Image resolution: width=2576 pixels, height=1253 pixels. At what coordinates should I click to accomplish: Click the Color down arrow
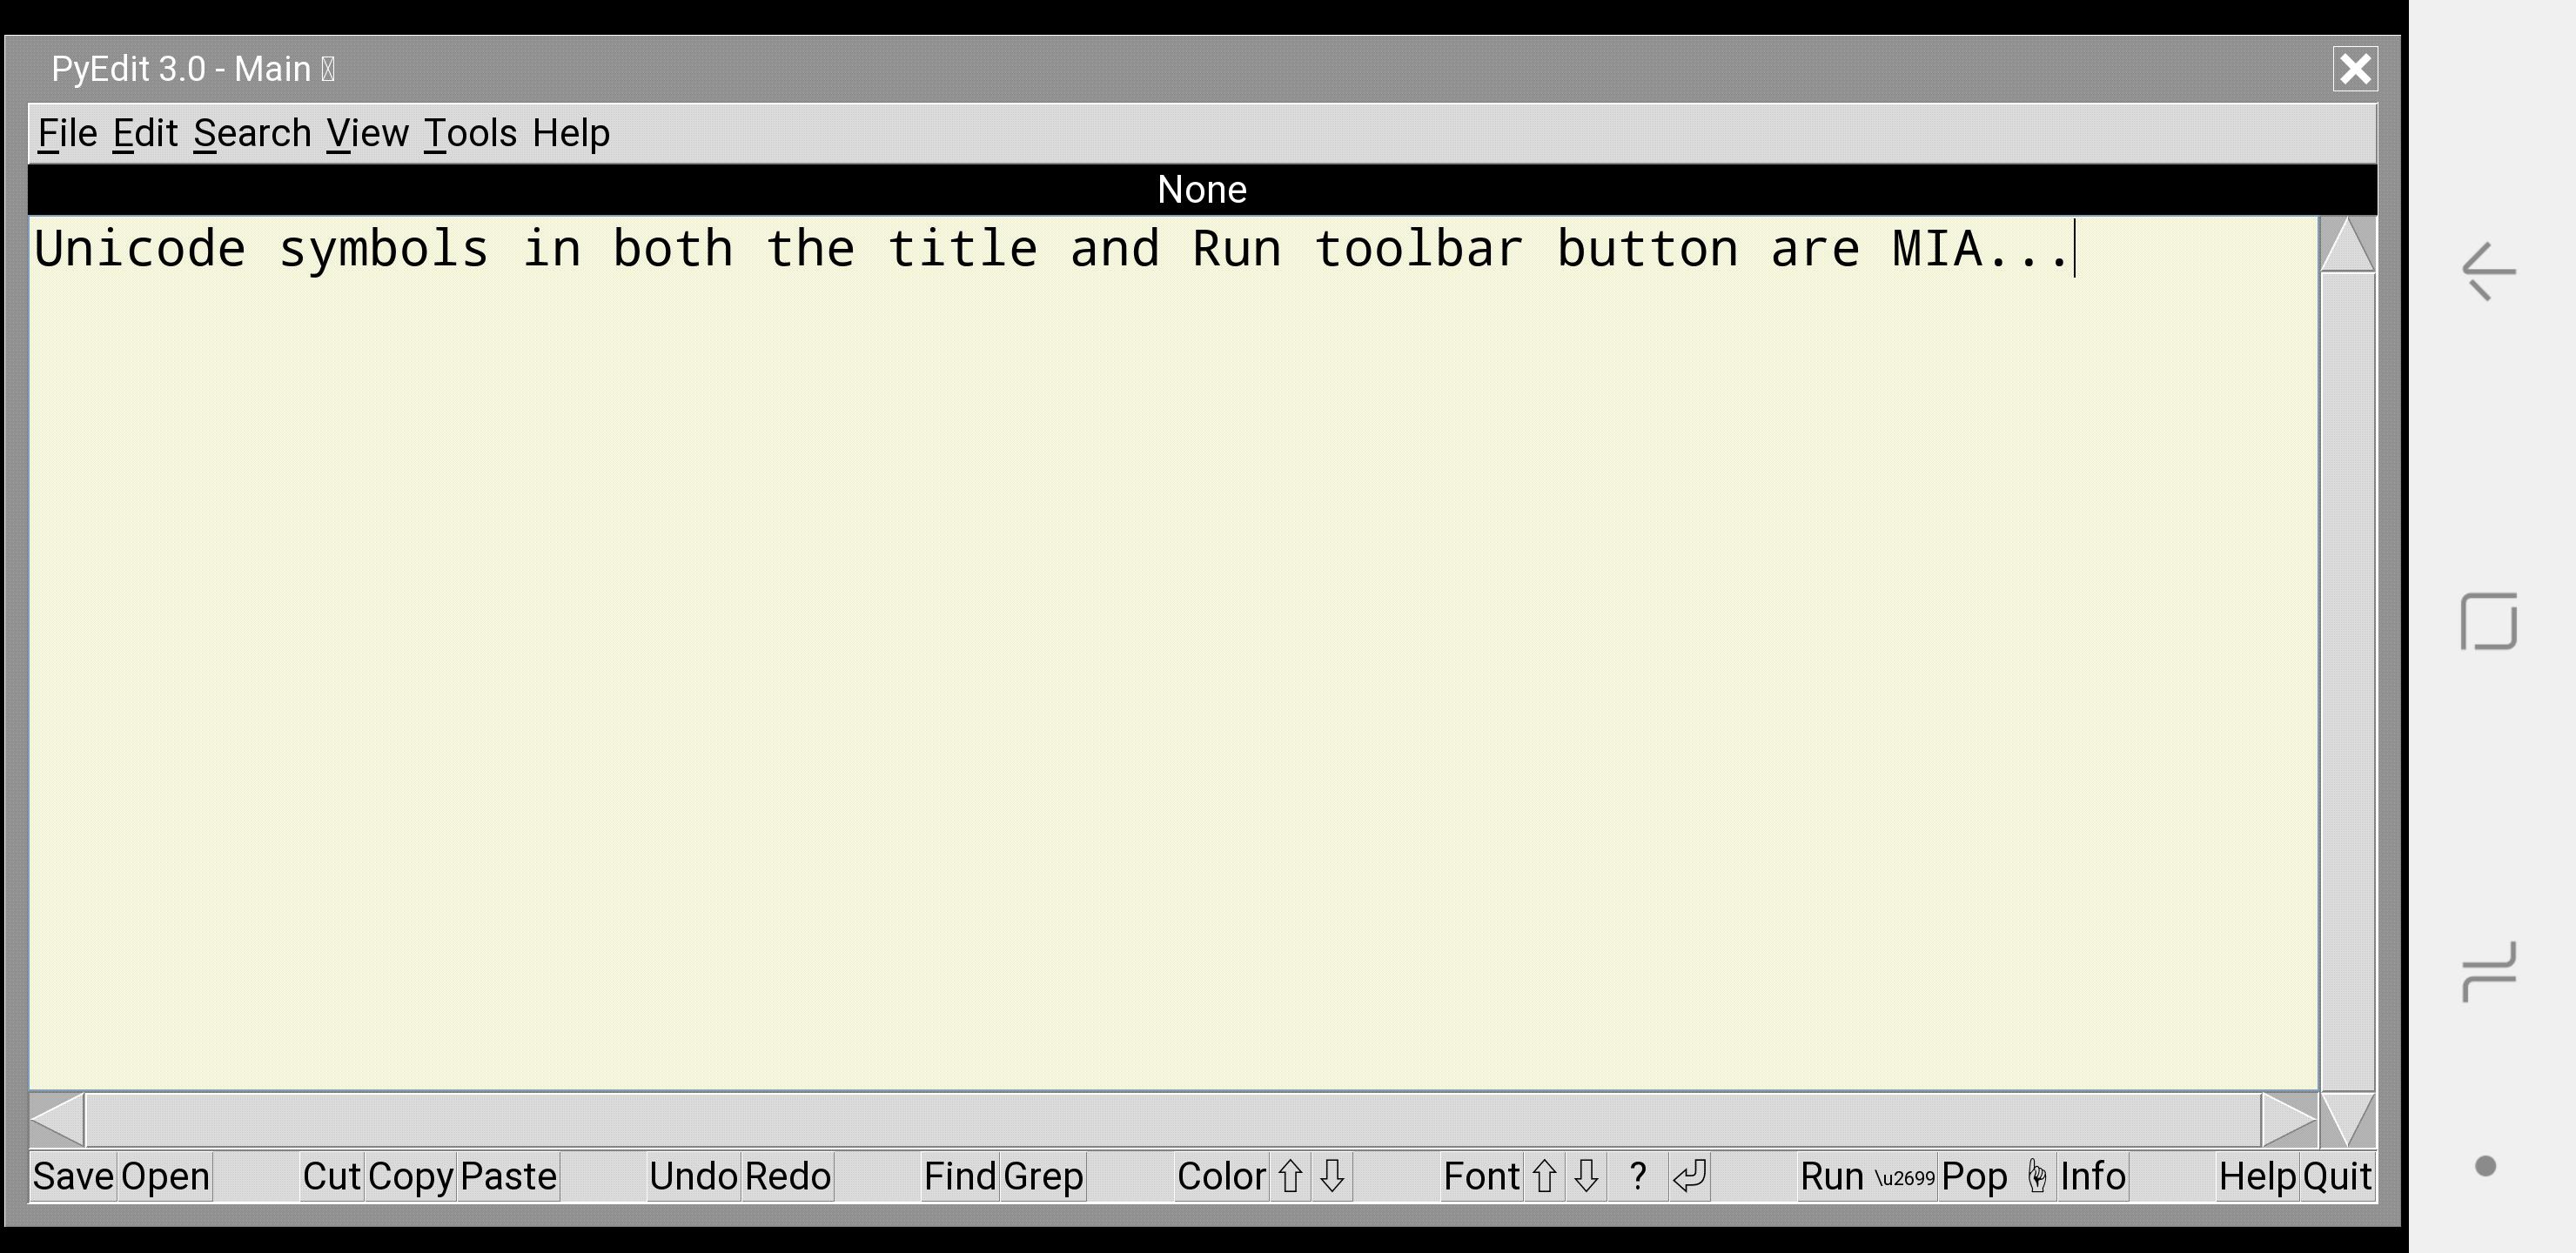(x=1332, y=1176)
